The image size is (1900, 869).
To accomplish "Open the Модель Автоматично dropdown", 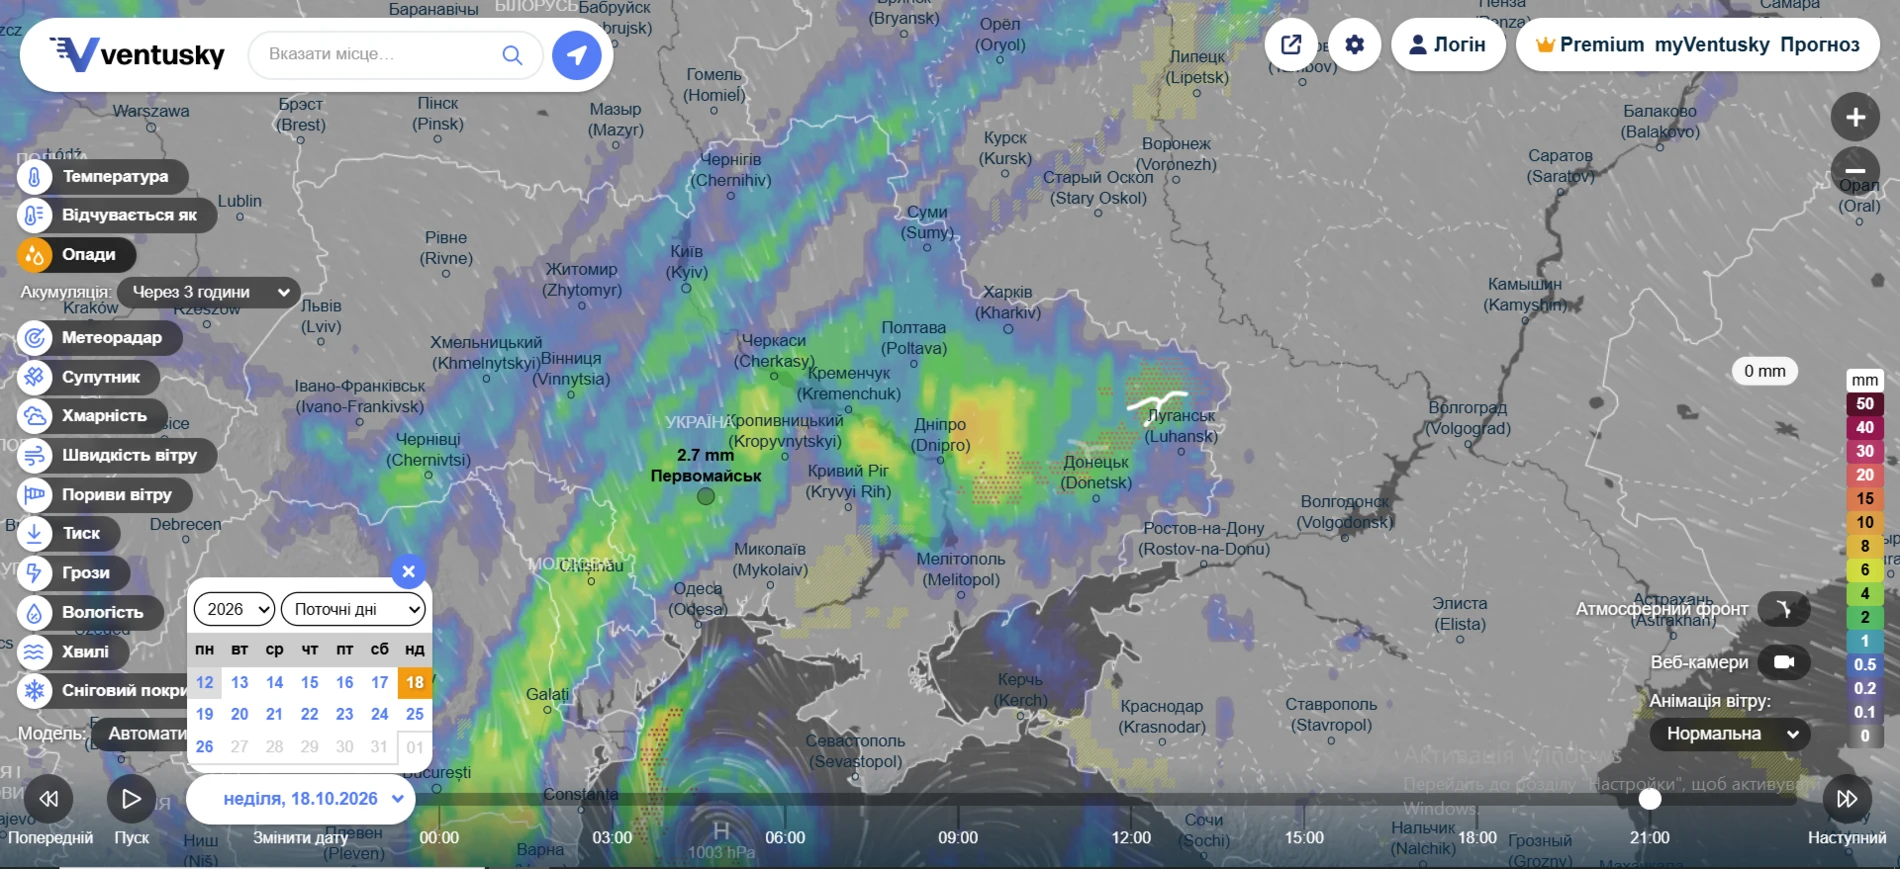I will [141, 734].
